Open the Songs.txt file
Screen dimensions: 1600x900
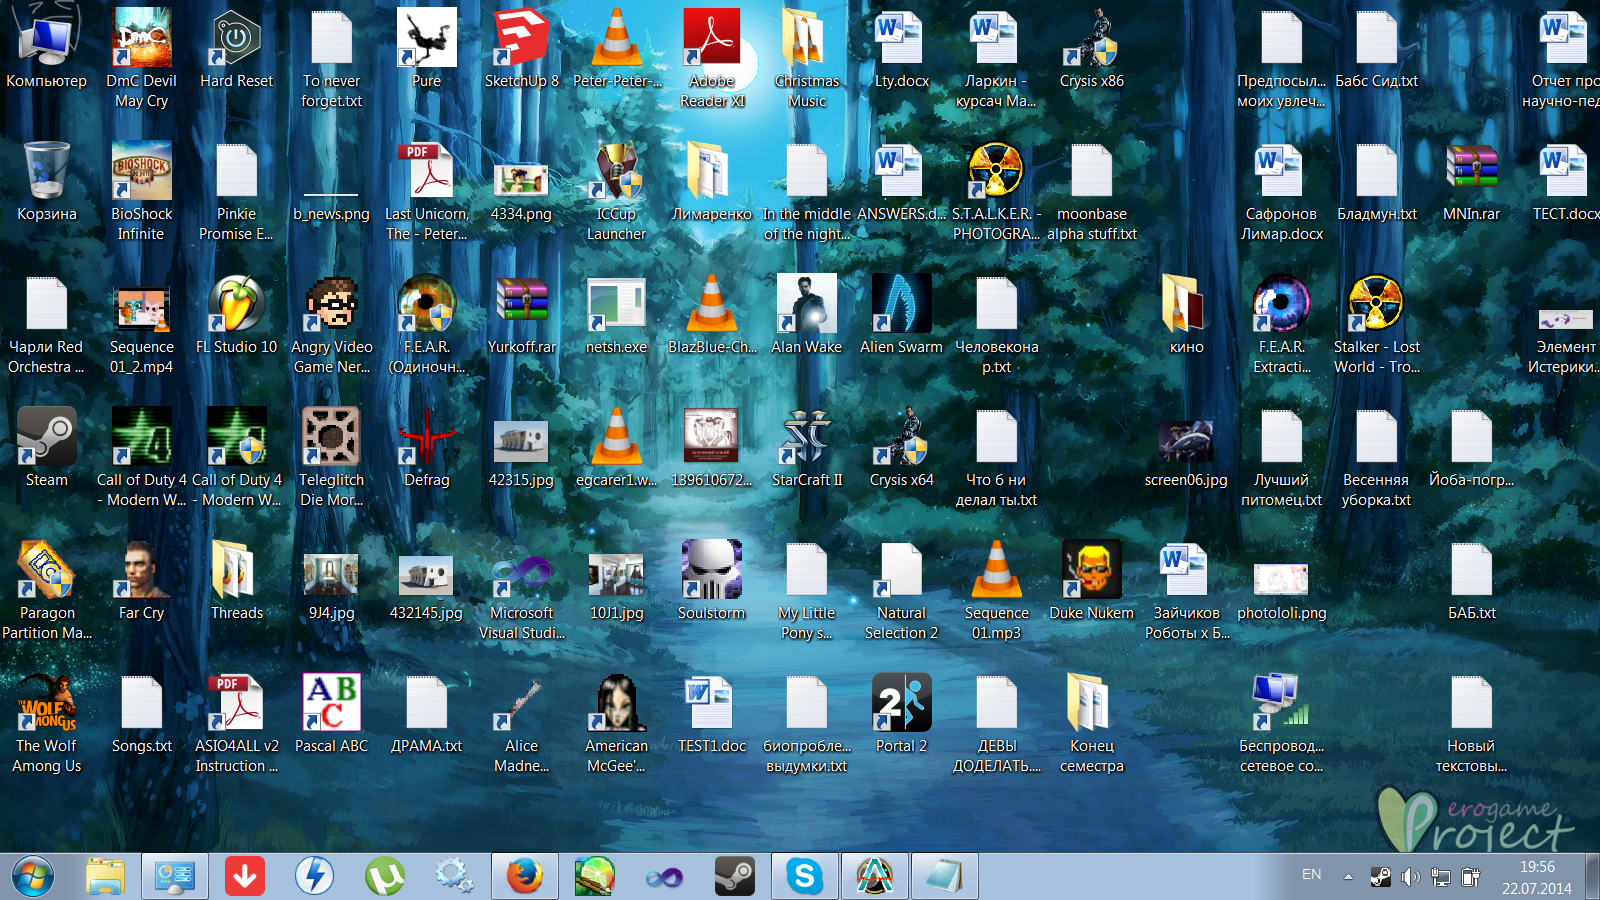click(141, 713)
